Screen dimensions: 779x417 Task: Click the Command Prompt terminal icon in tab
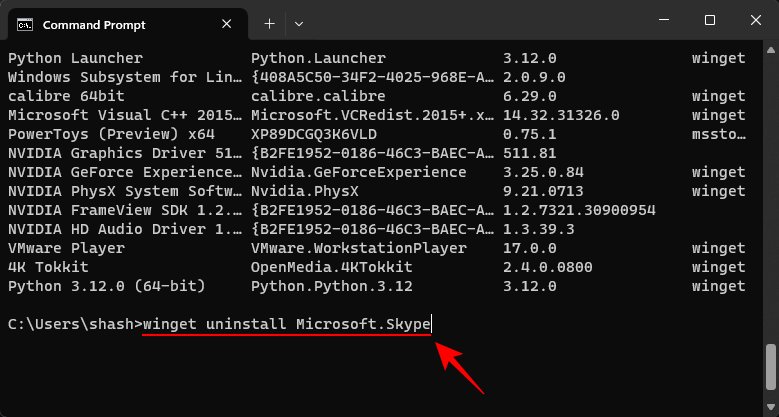point(25,23)
